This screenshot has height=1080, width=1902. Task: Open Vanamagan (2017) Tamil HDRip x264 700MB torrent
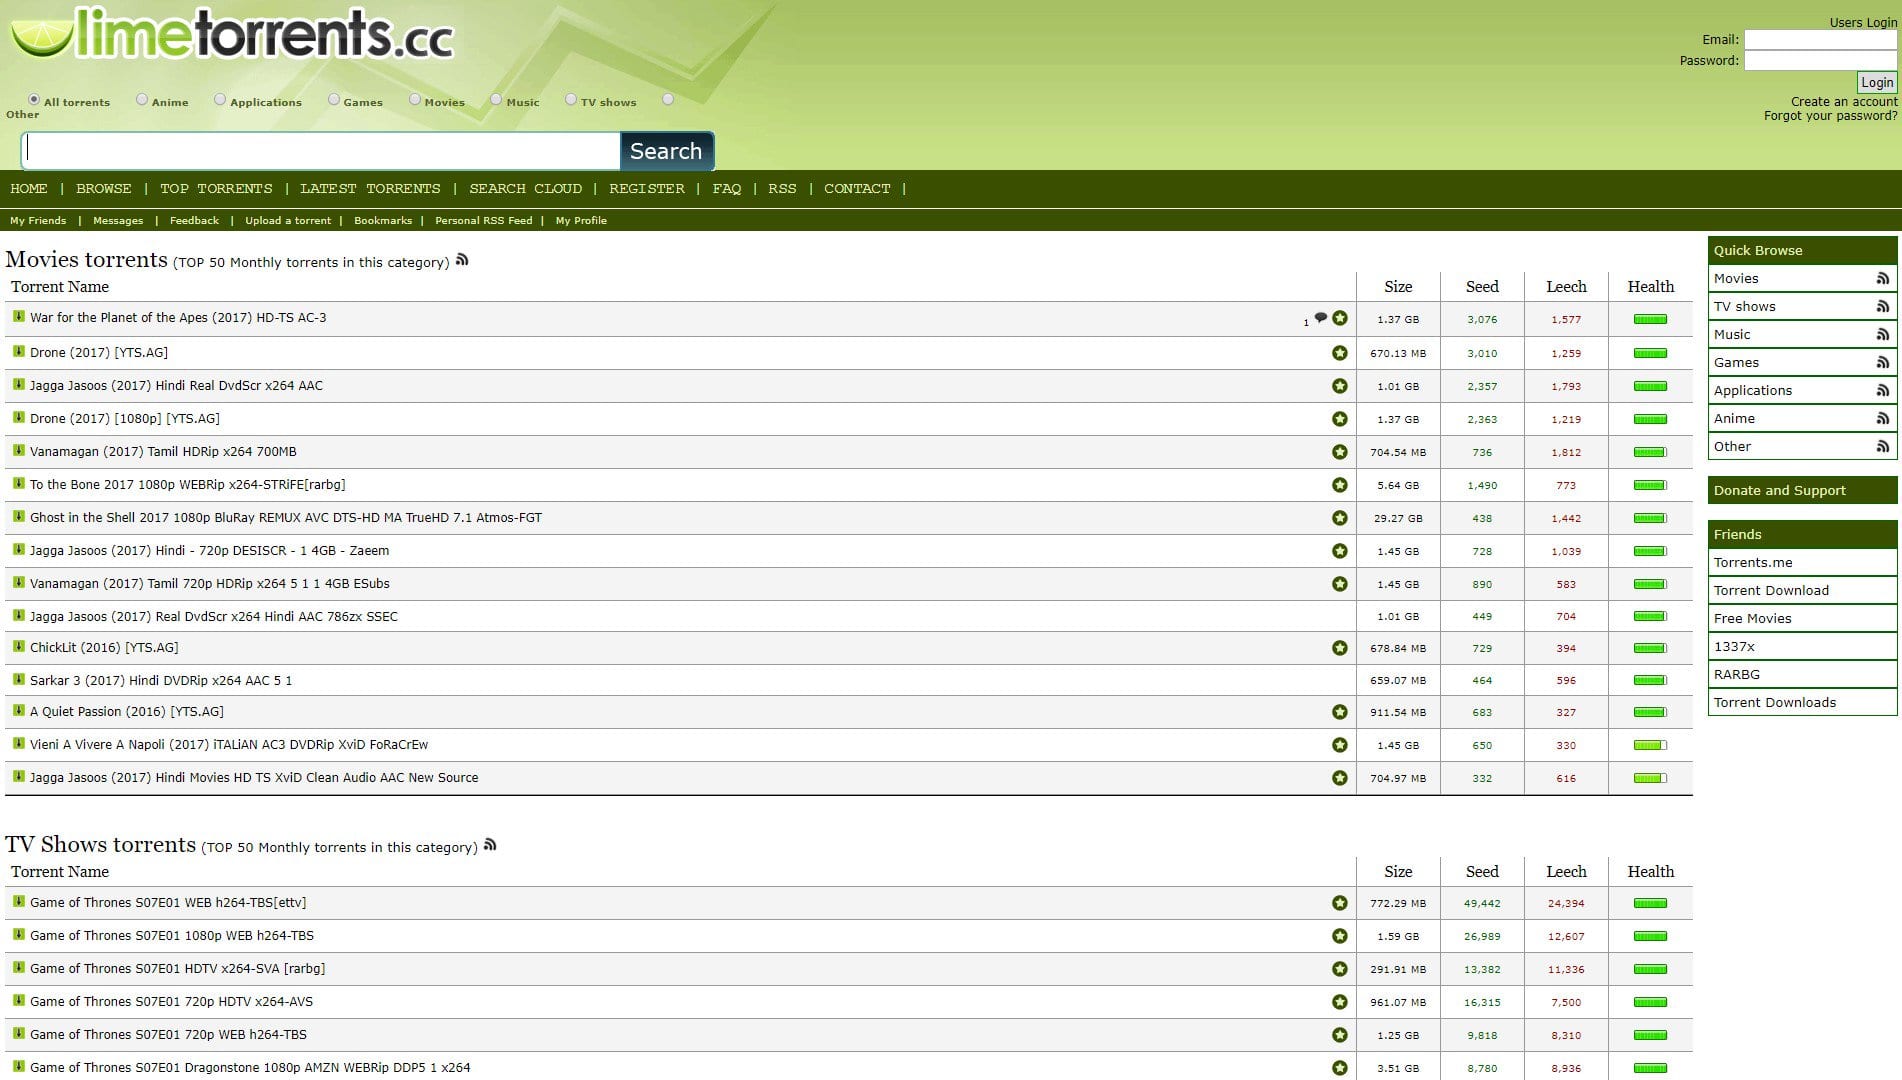[x=163, y=452]
